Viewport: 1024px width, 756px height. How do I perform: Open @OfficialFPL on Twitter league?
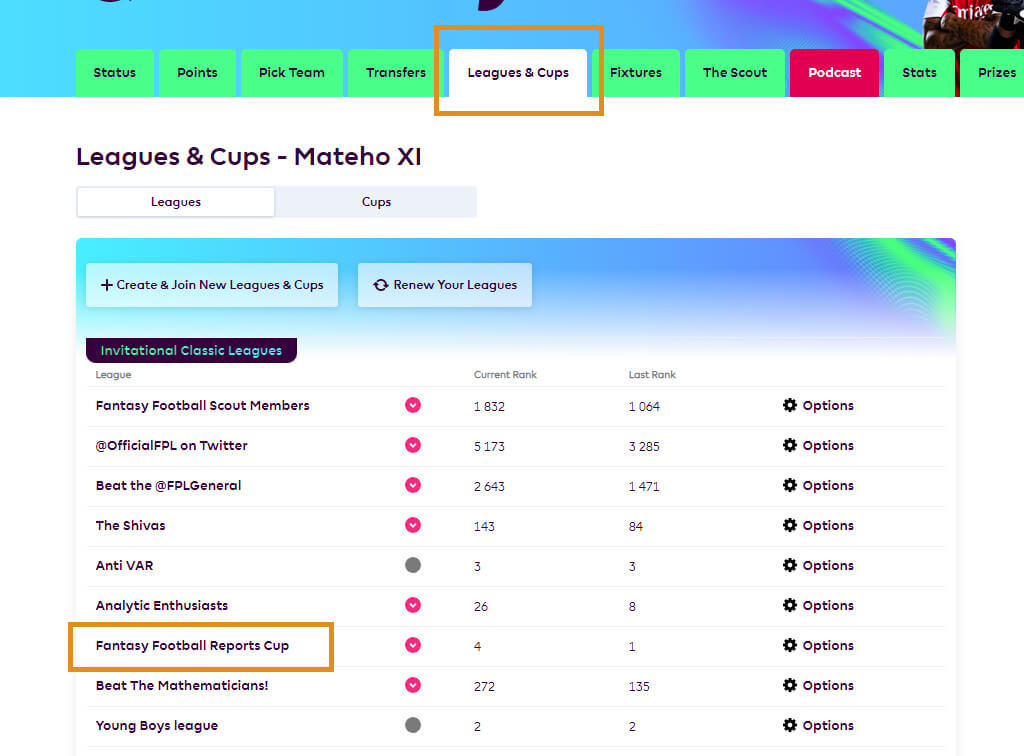pos(172,445)
